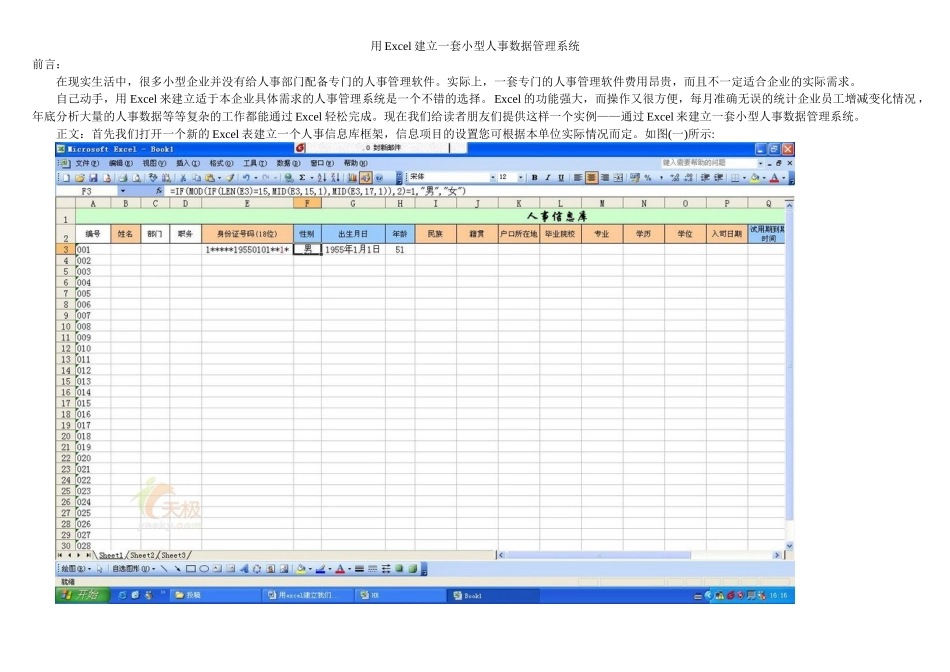950x672 pixels.
Task: Click the Help question mark icon
Action: [x=379, y=178]
